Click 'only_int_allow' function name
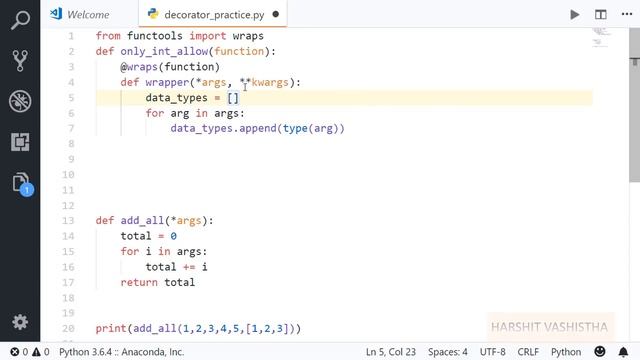640x360 pixels. click(x=164, y=51)
